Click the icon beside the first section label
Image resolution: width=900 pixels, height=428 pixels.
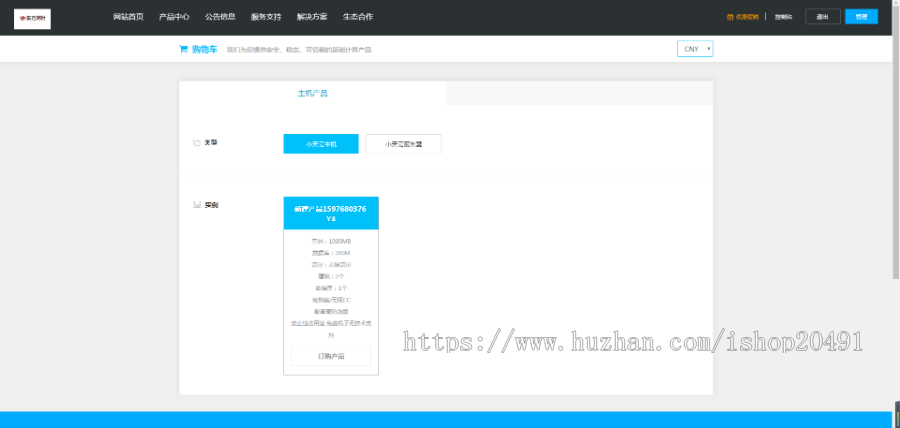[196, 143]
